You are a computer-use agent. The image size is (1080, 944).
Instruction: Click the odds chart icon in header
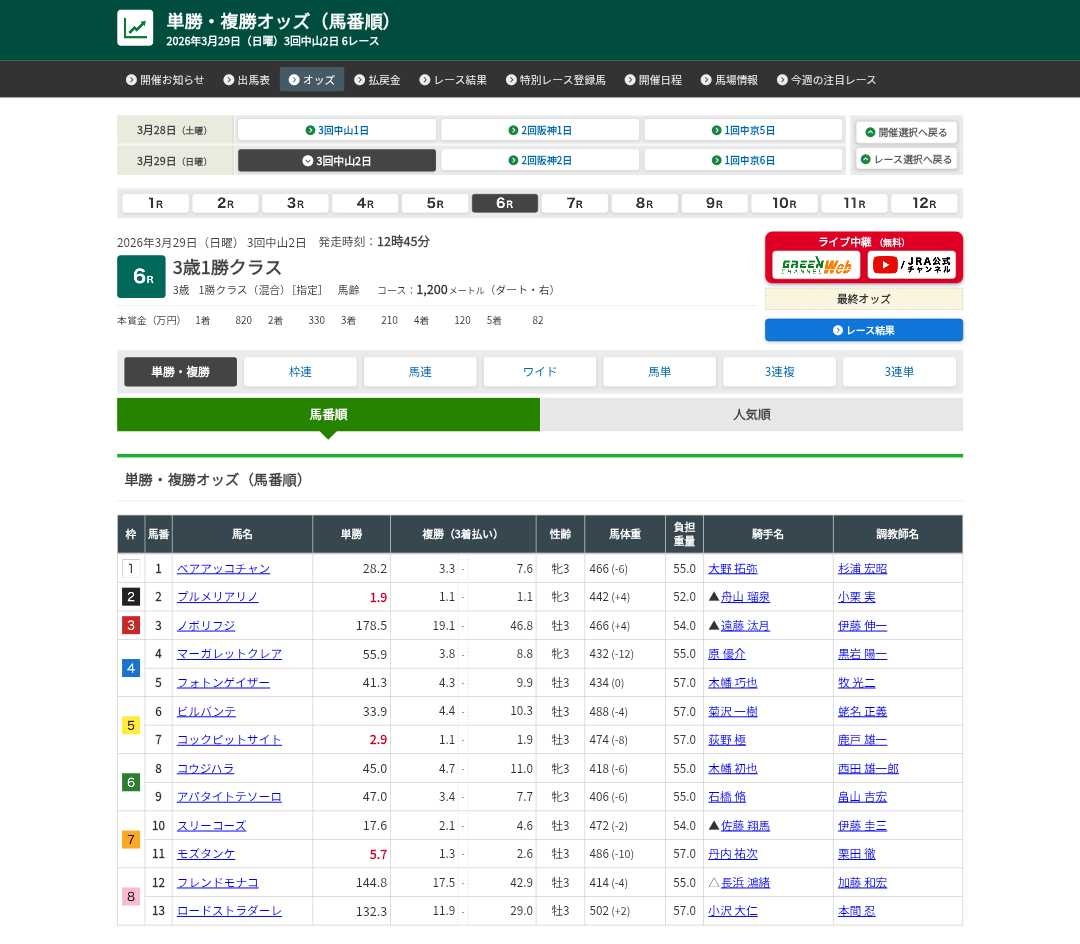[135, 28]
